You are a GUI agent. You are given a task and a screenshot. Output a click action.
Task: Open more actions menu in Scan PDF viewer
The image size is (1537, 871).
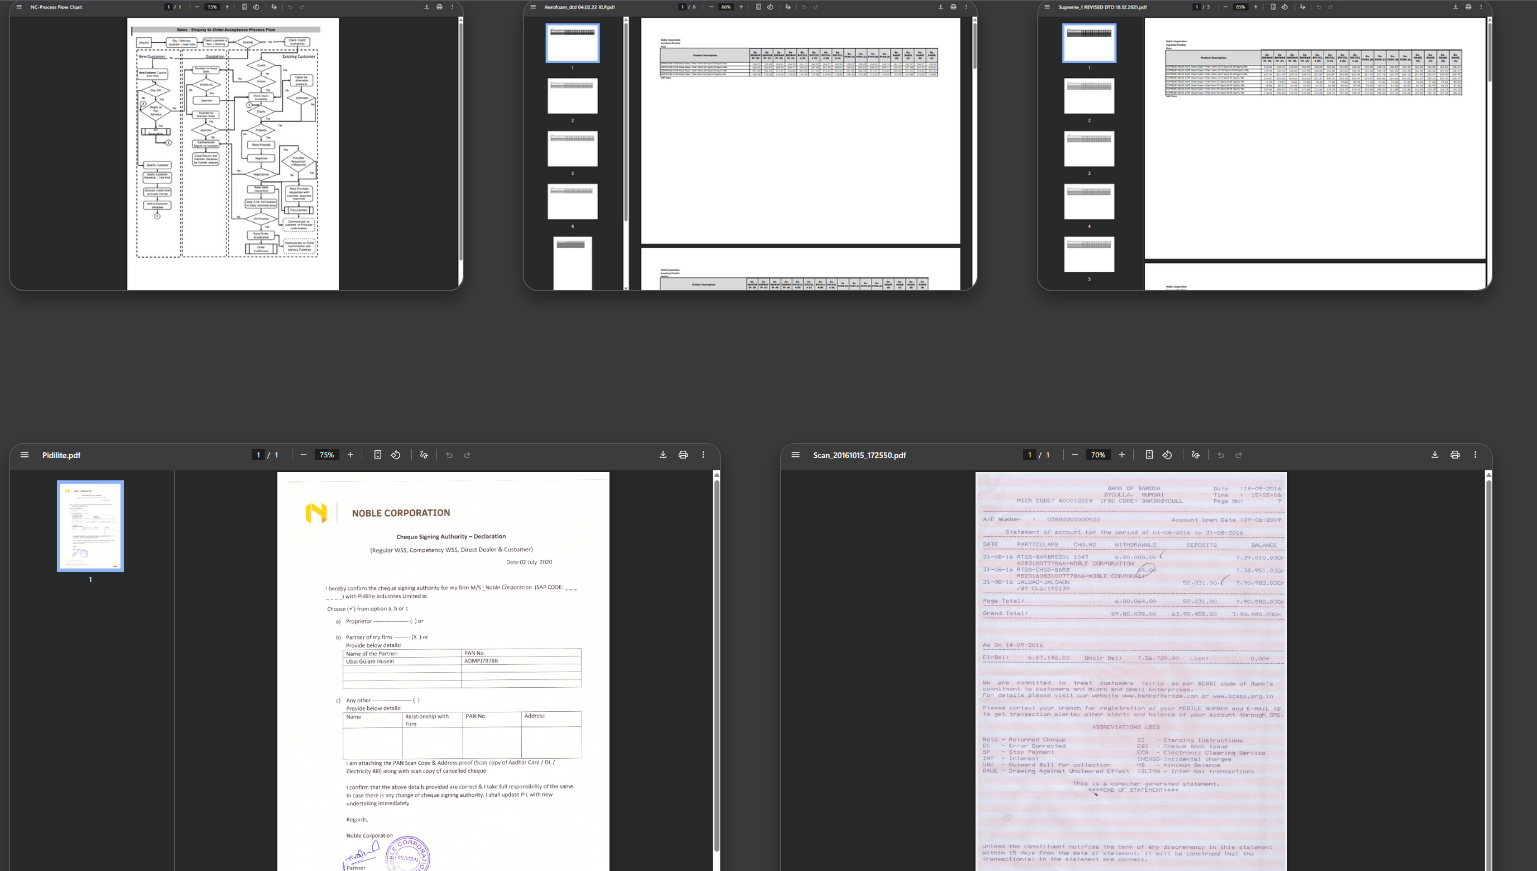pos(1475,455)
